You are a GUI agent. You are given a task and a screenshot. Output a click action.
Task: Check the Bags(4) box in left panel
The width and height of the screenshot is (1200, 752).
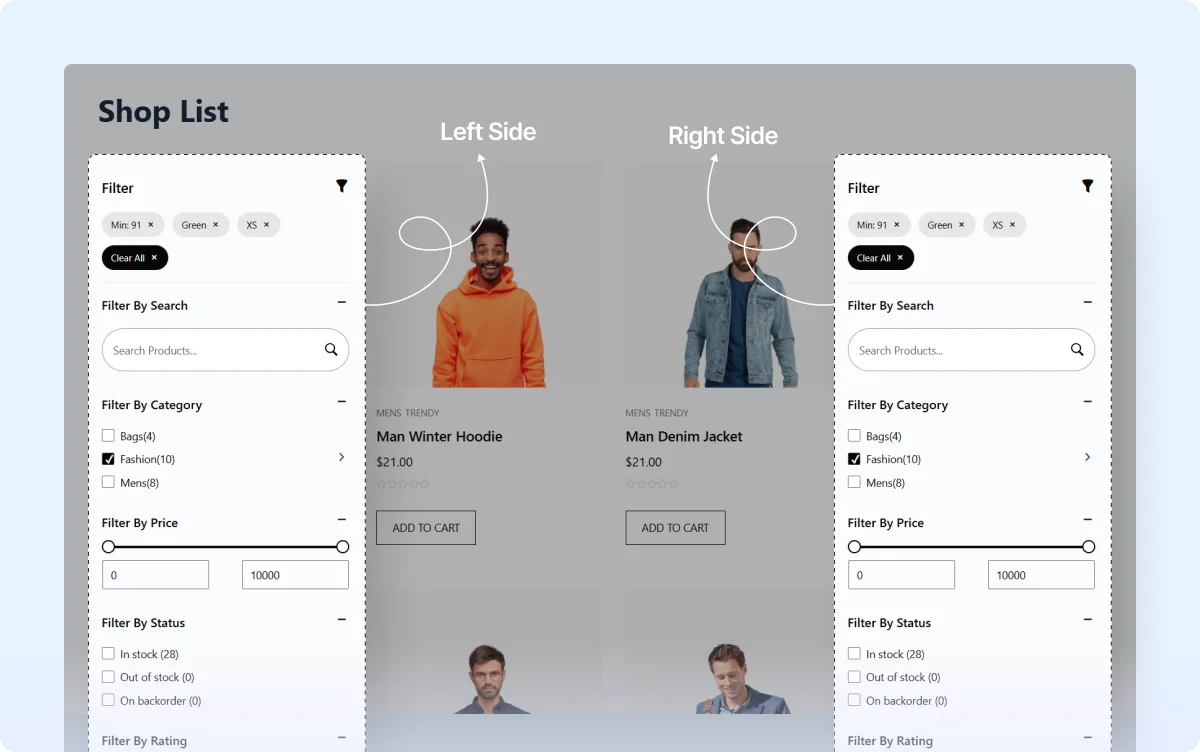pyautogui.click(x=108, y=436)
